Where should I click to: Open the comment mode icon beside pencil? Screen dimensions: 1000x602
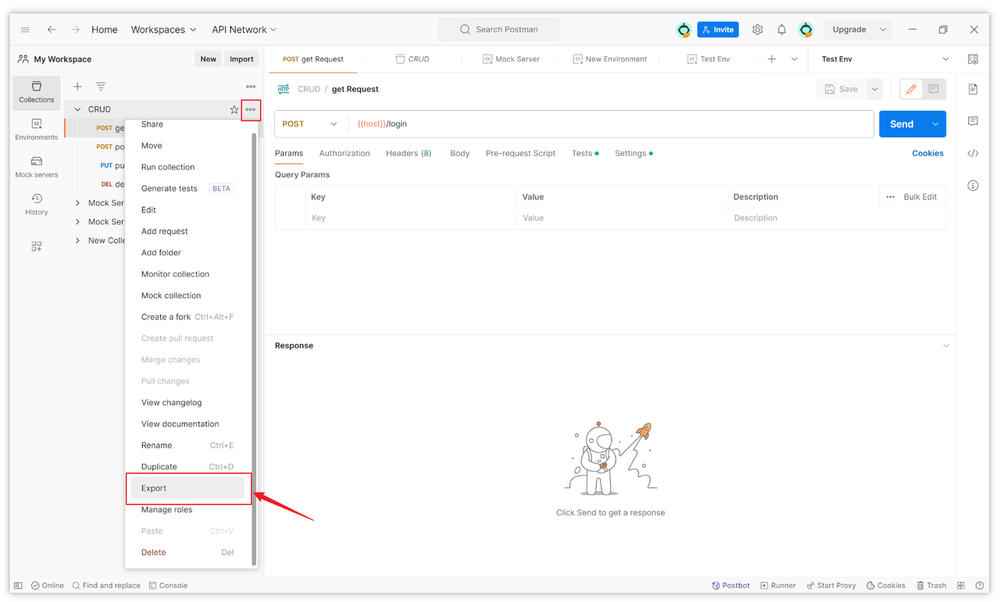(934, 89)
